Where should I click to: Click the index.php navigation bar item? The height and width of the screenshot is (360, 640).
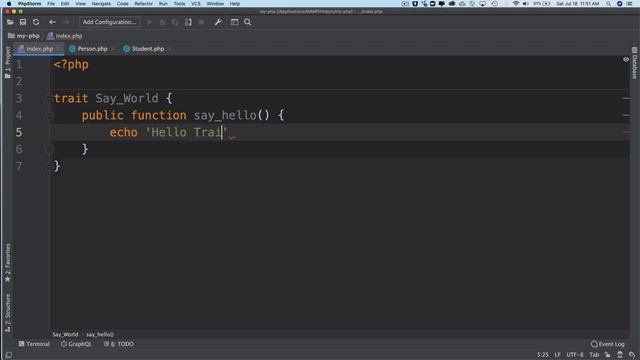tap(64, 36)
